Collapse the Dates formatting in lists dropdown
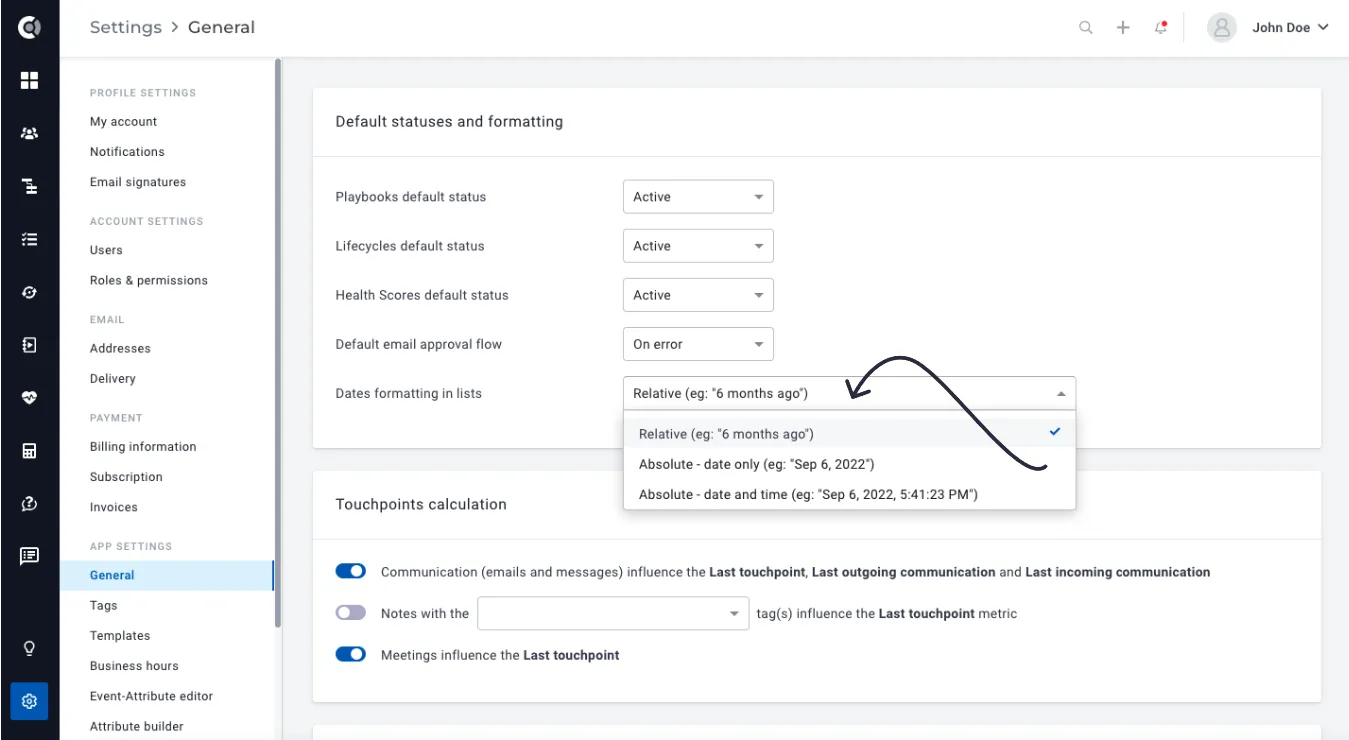The width and height of the screenshot is (1349, 740). pos(849,393)
